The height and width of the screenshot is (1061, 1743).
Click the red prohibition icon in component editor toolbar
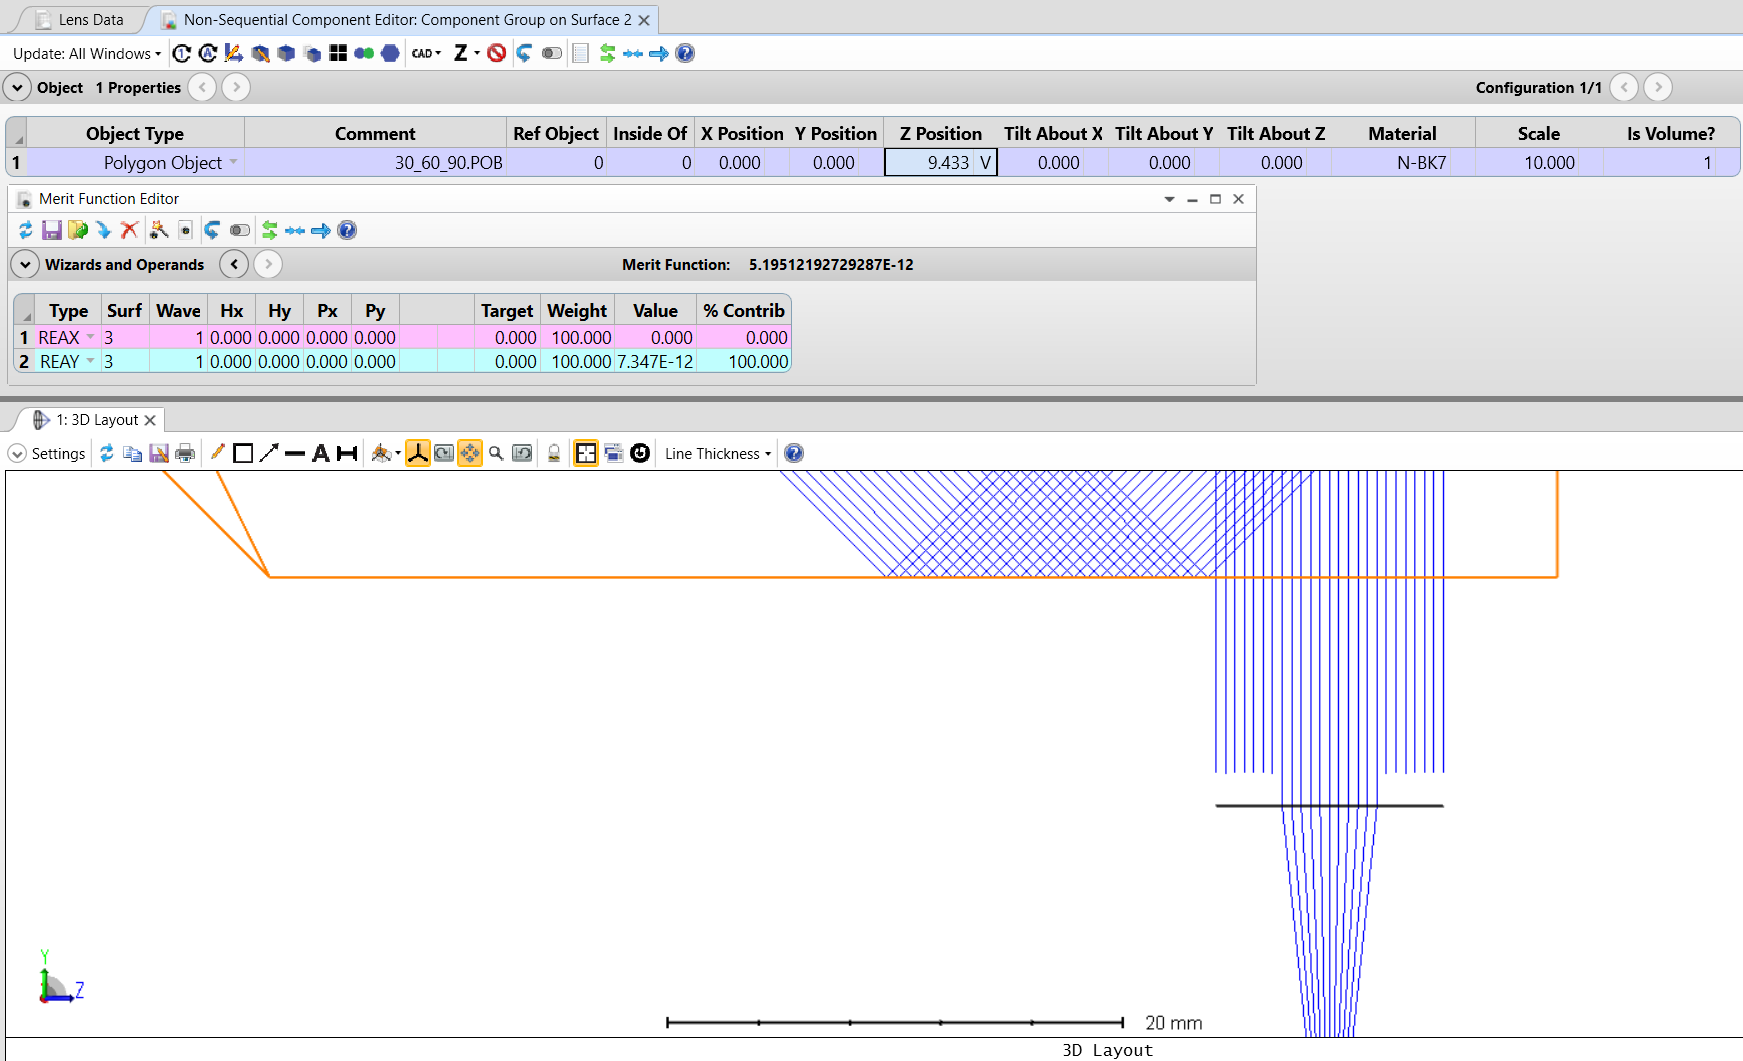(496, 53)
